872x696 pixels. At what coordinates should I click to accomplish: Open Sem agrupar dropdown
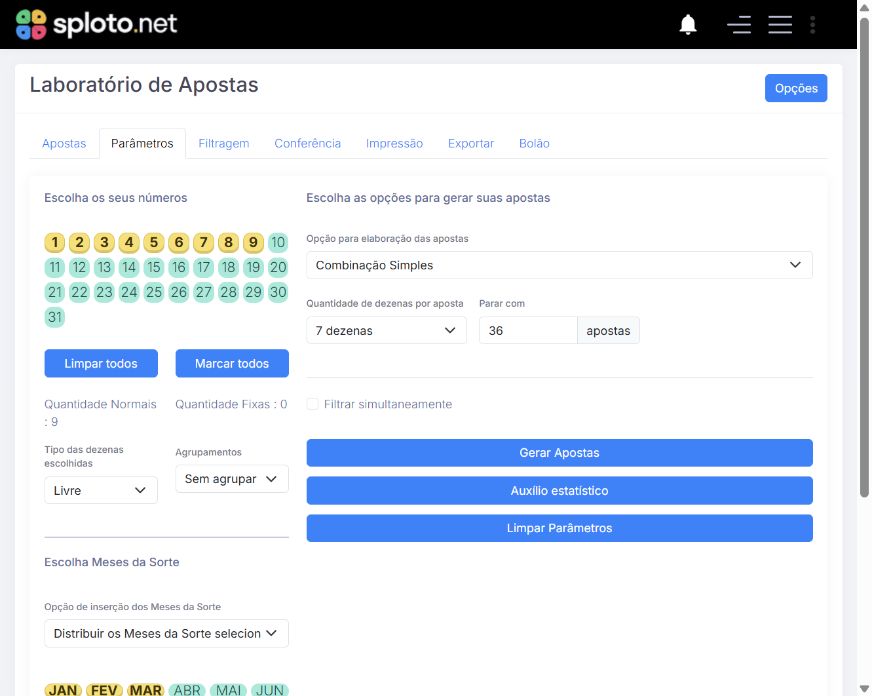tap(232, 479)
